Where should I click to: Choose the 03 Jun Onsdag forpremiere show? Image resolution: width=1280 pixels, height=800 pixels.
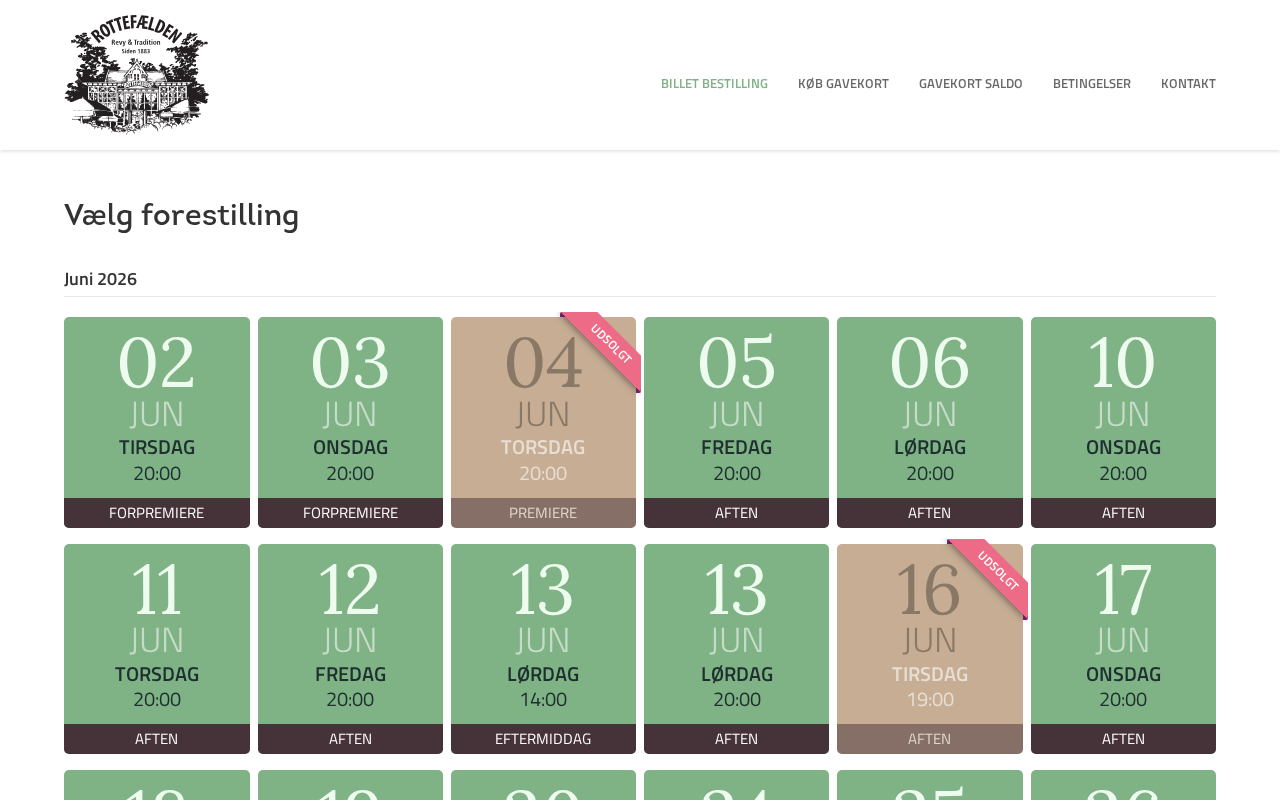coord(350,422)
